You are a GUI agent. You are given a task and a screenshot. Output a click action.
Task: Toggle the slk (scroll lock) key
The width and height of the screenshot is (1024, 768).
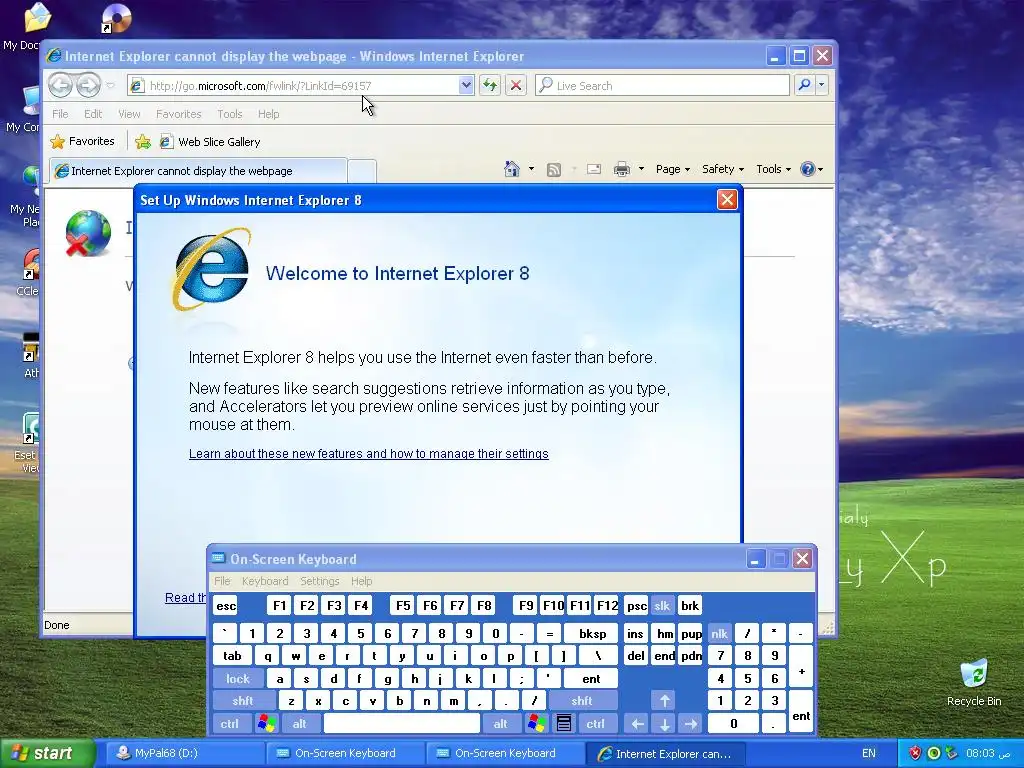pyautogui.click(x=662, y=605)
